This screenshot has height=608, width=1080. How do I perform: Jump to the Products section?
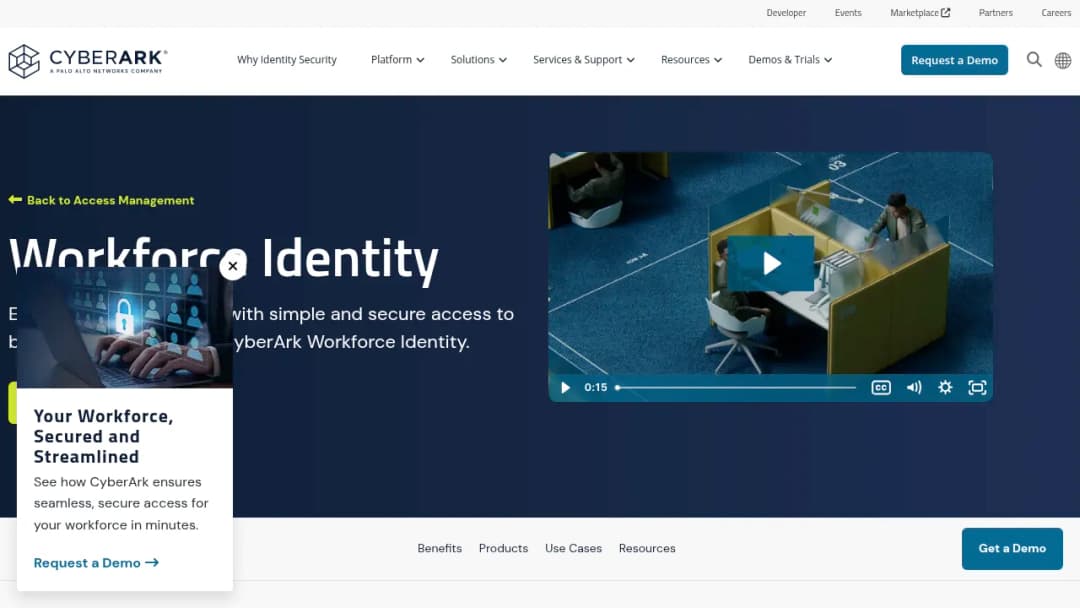[x=503, y=548]
